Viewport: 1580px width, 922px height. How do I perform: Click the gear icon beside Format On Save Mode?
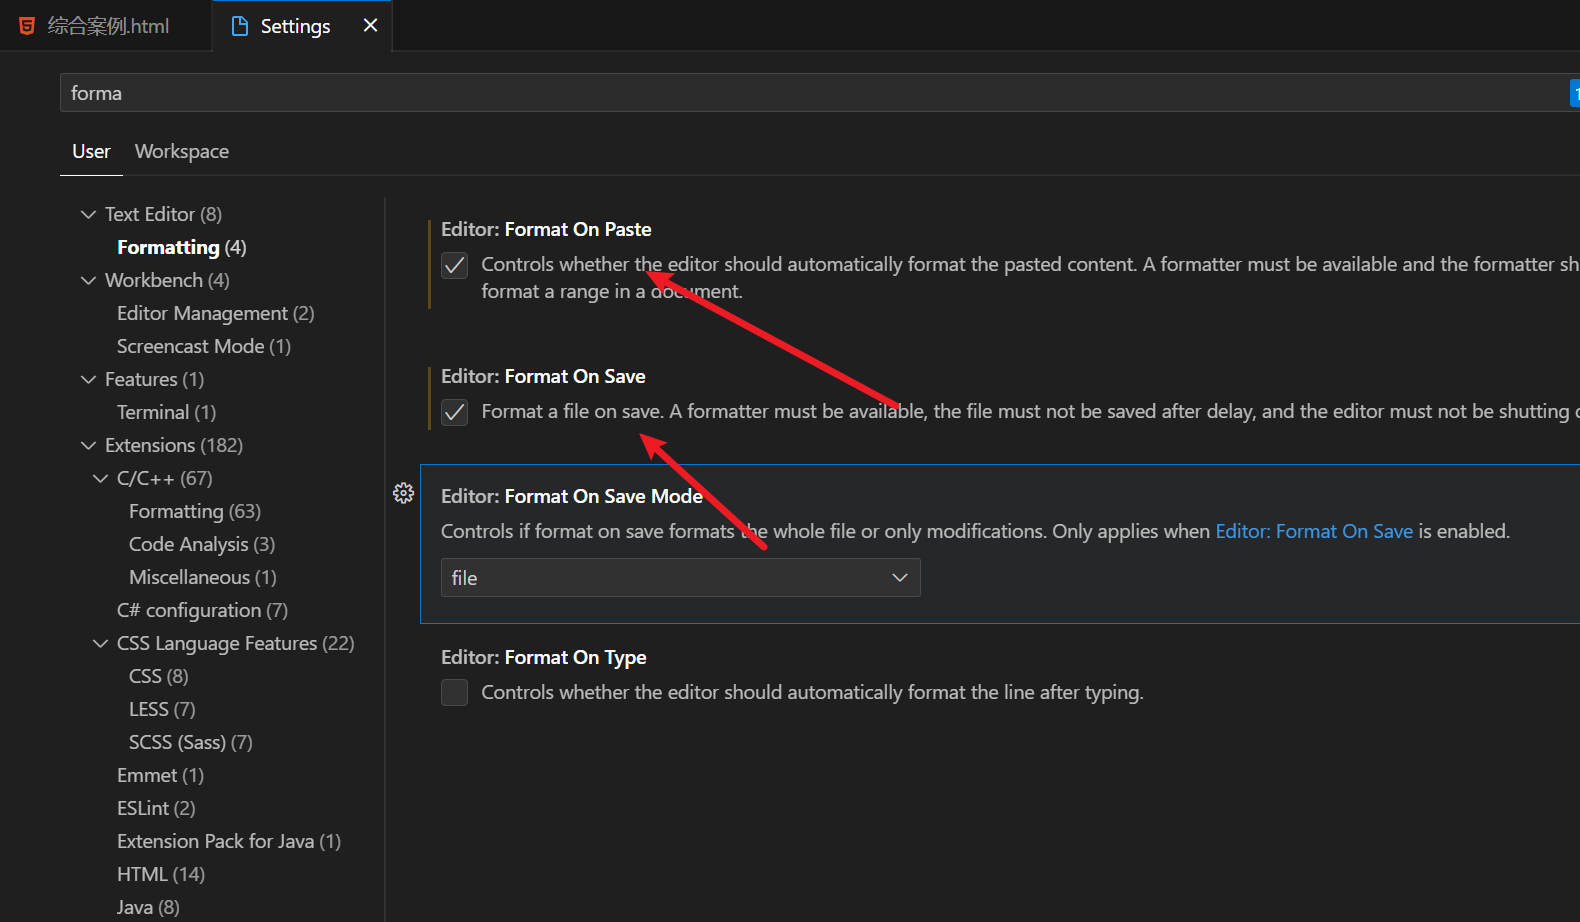click(x=403, y=493)
